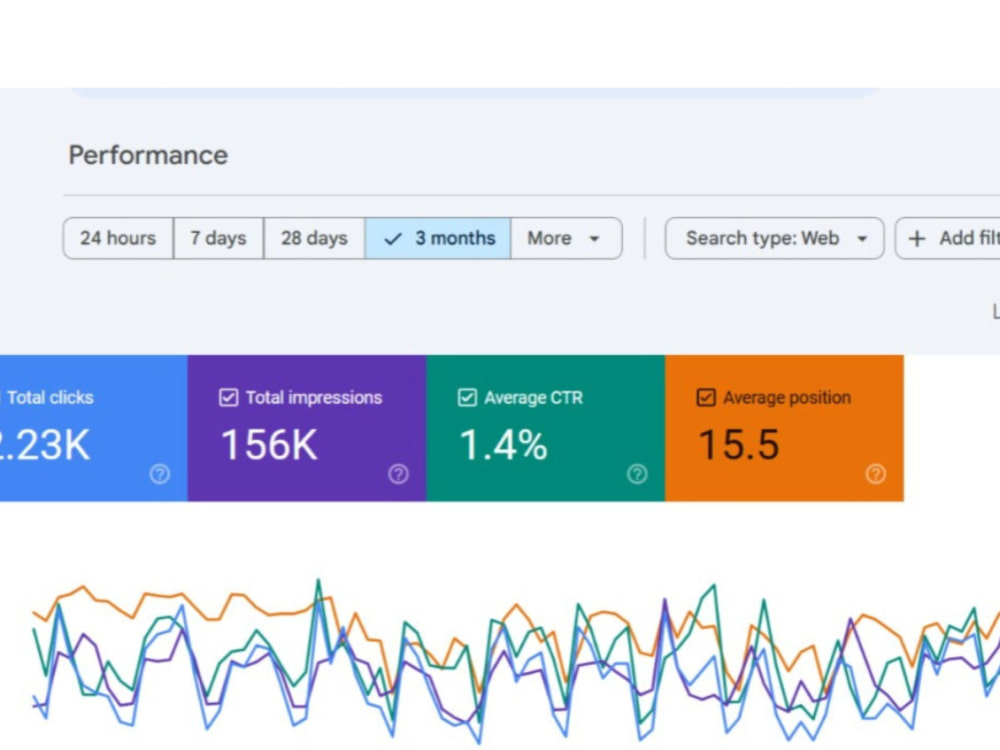The width and height of the screenshot is (1000, 750).
Task: Open help icon on Total impressions card
Action: (x=399, y=474)
